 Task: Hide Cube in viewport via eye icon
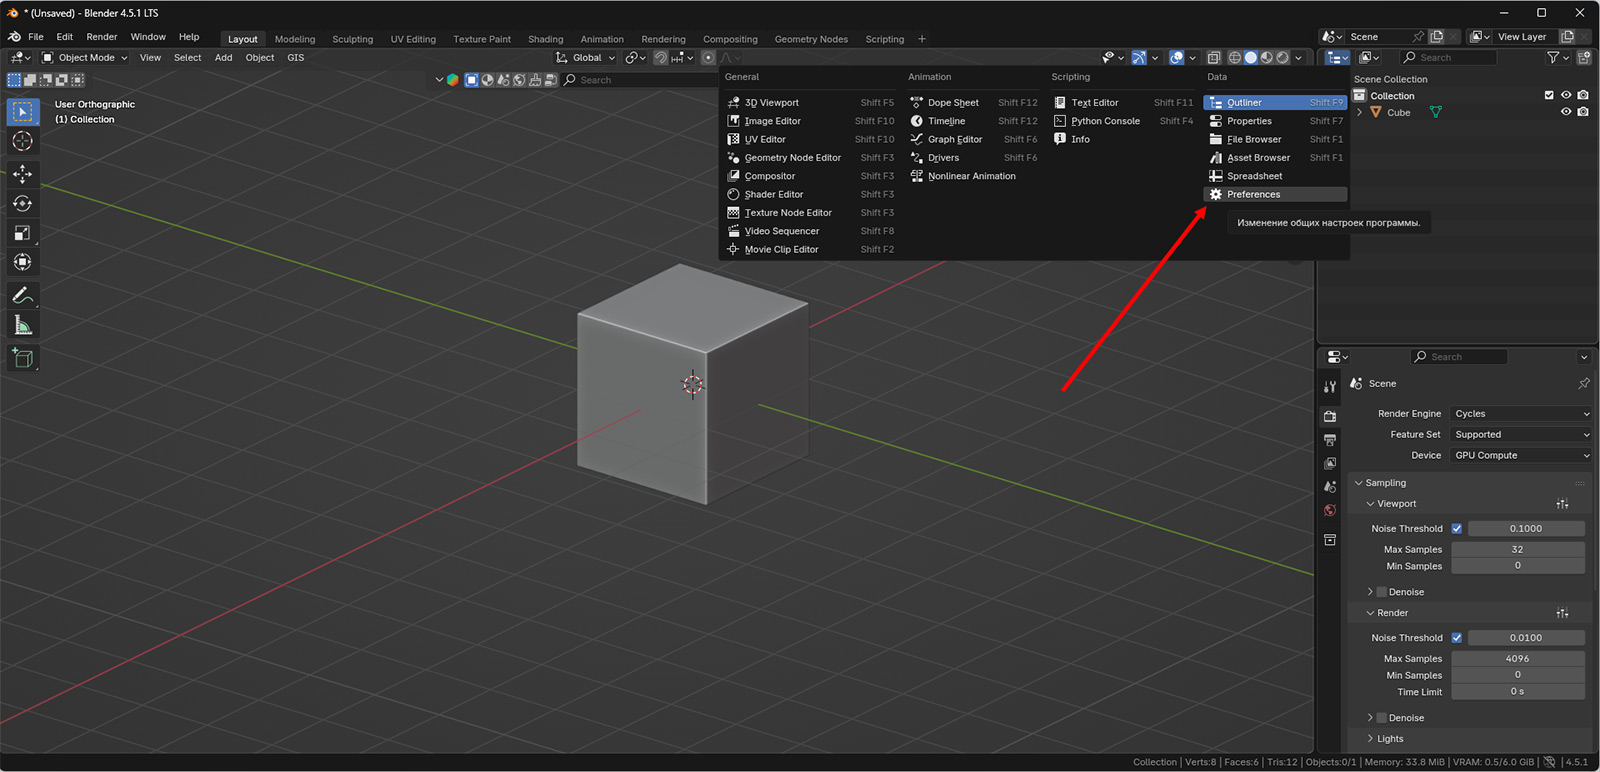(1566, 112)
